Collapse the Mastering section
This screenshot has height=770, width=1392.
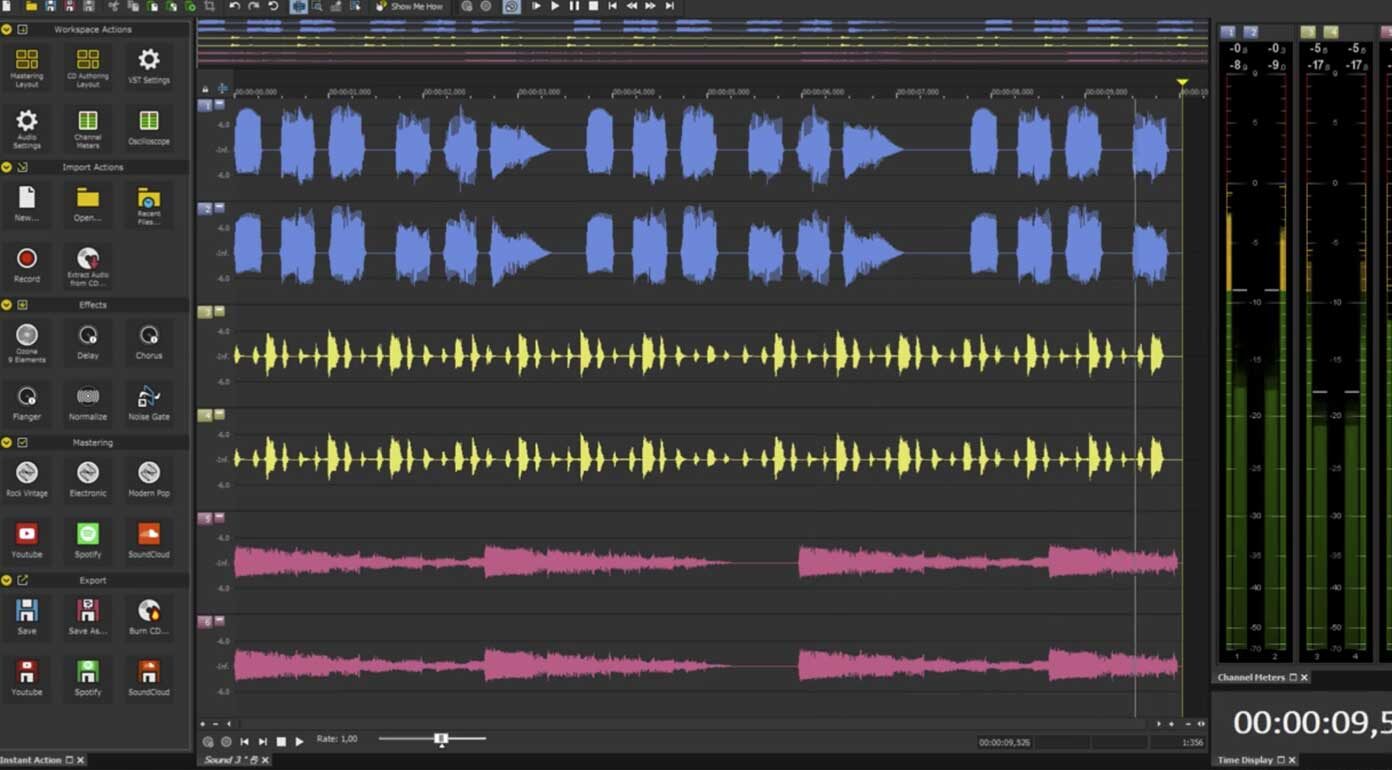click(x=8, y=442)
